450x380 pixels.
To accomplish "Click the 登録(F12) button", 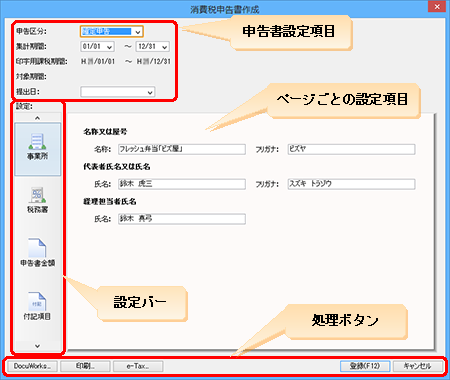I will tap(365, 366).
